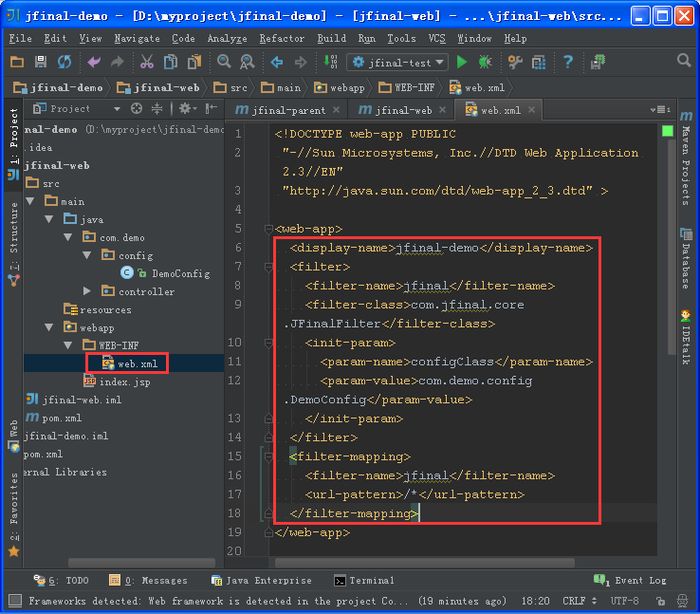Viewport: 700px width, 614px height.
Task: Open the Refactor menu
Action: click(282, 39)
